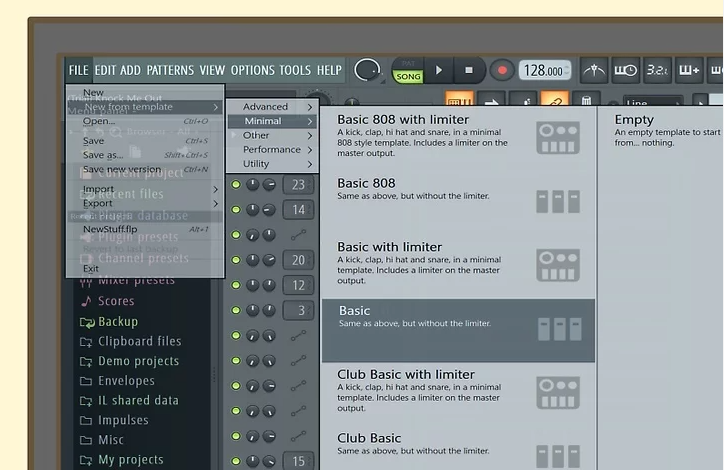Toggle the PAT/SONG mode switch
The width and height of the screenshot is (724, 470).
[x=408, y=71]
